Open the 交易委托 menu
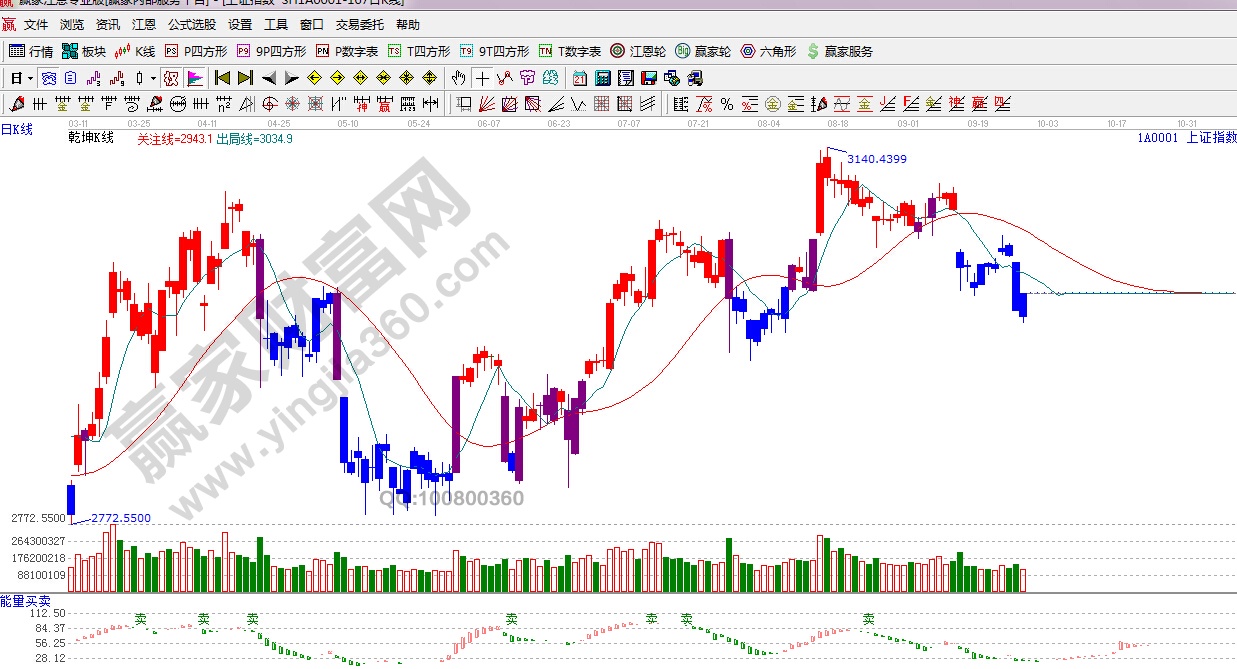1237x669 pixels. pyautogui.click(x=360, y=24)
